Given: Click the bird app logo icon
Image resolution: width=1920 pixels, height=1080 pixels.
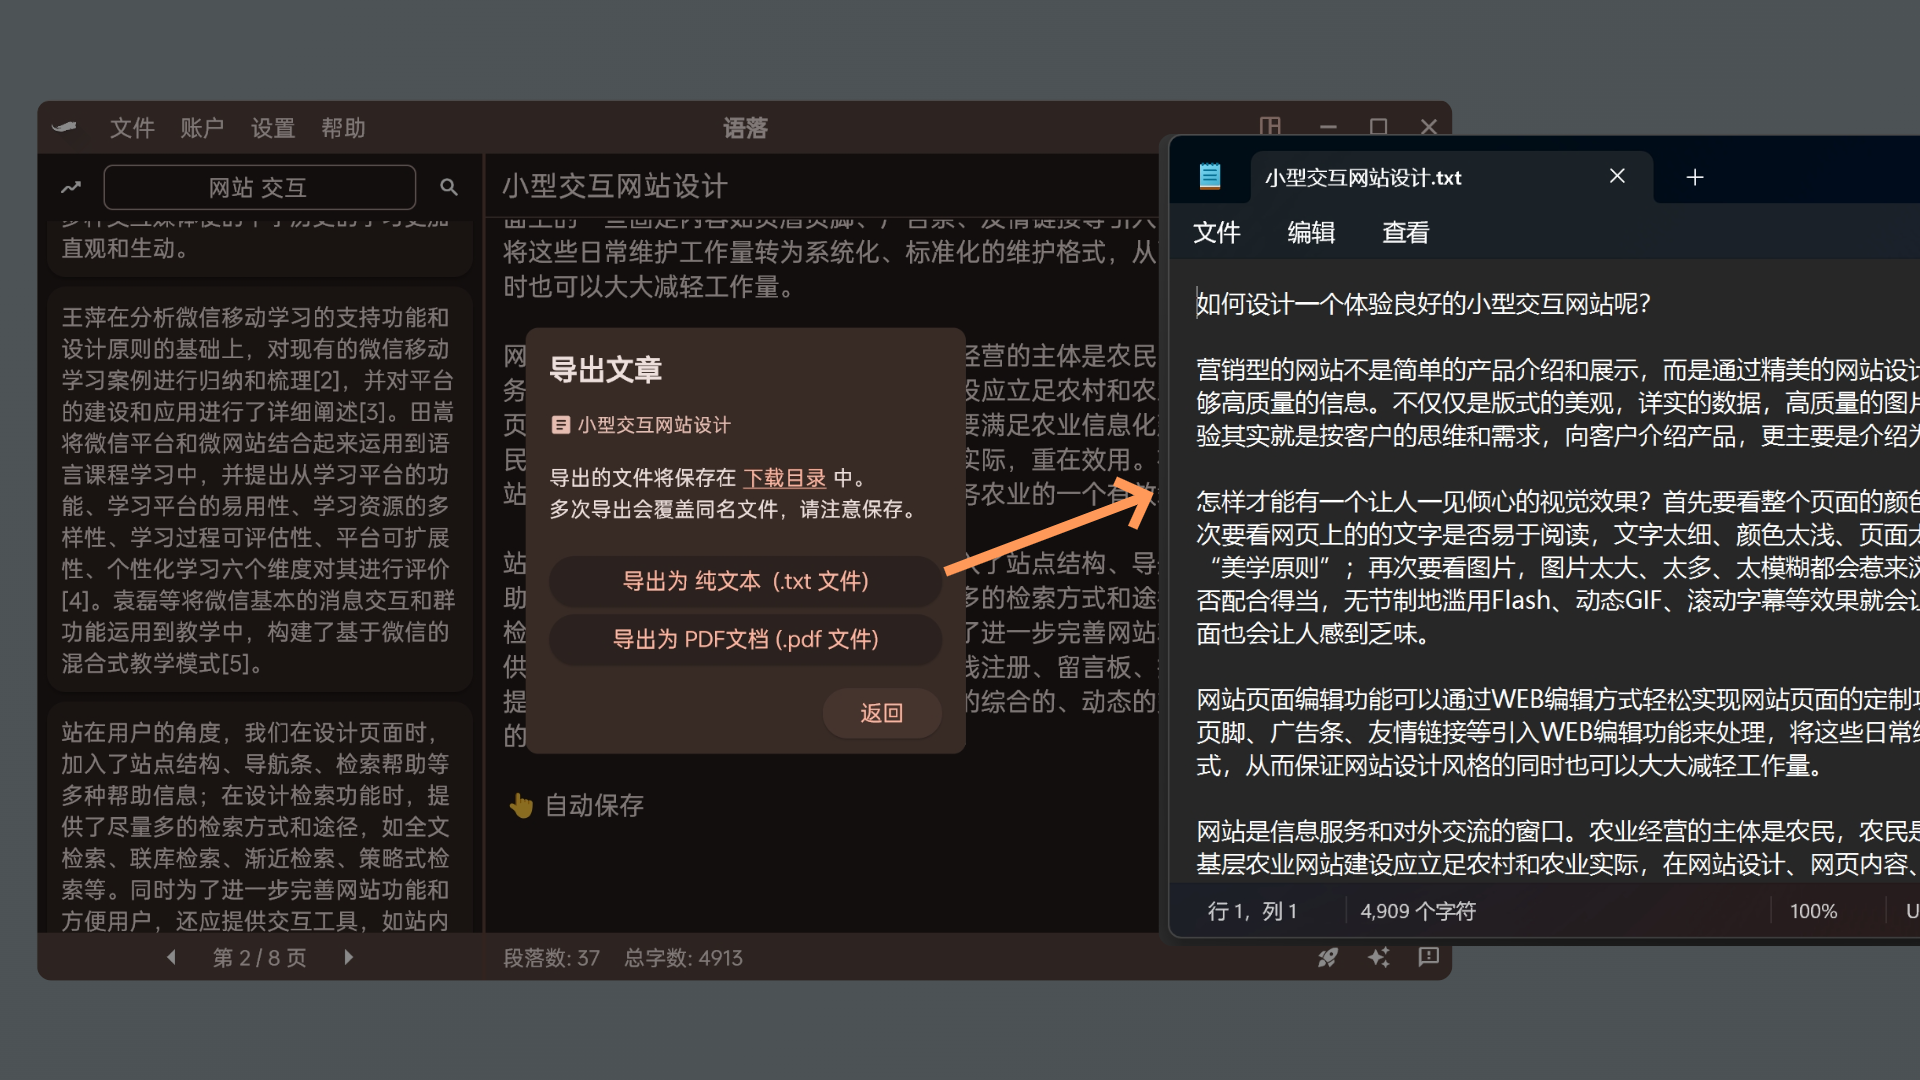Looking at the screenshot, I should tap(65, 127).
